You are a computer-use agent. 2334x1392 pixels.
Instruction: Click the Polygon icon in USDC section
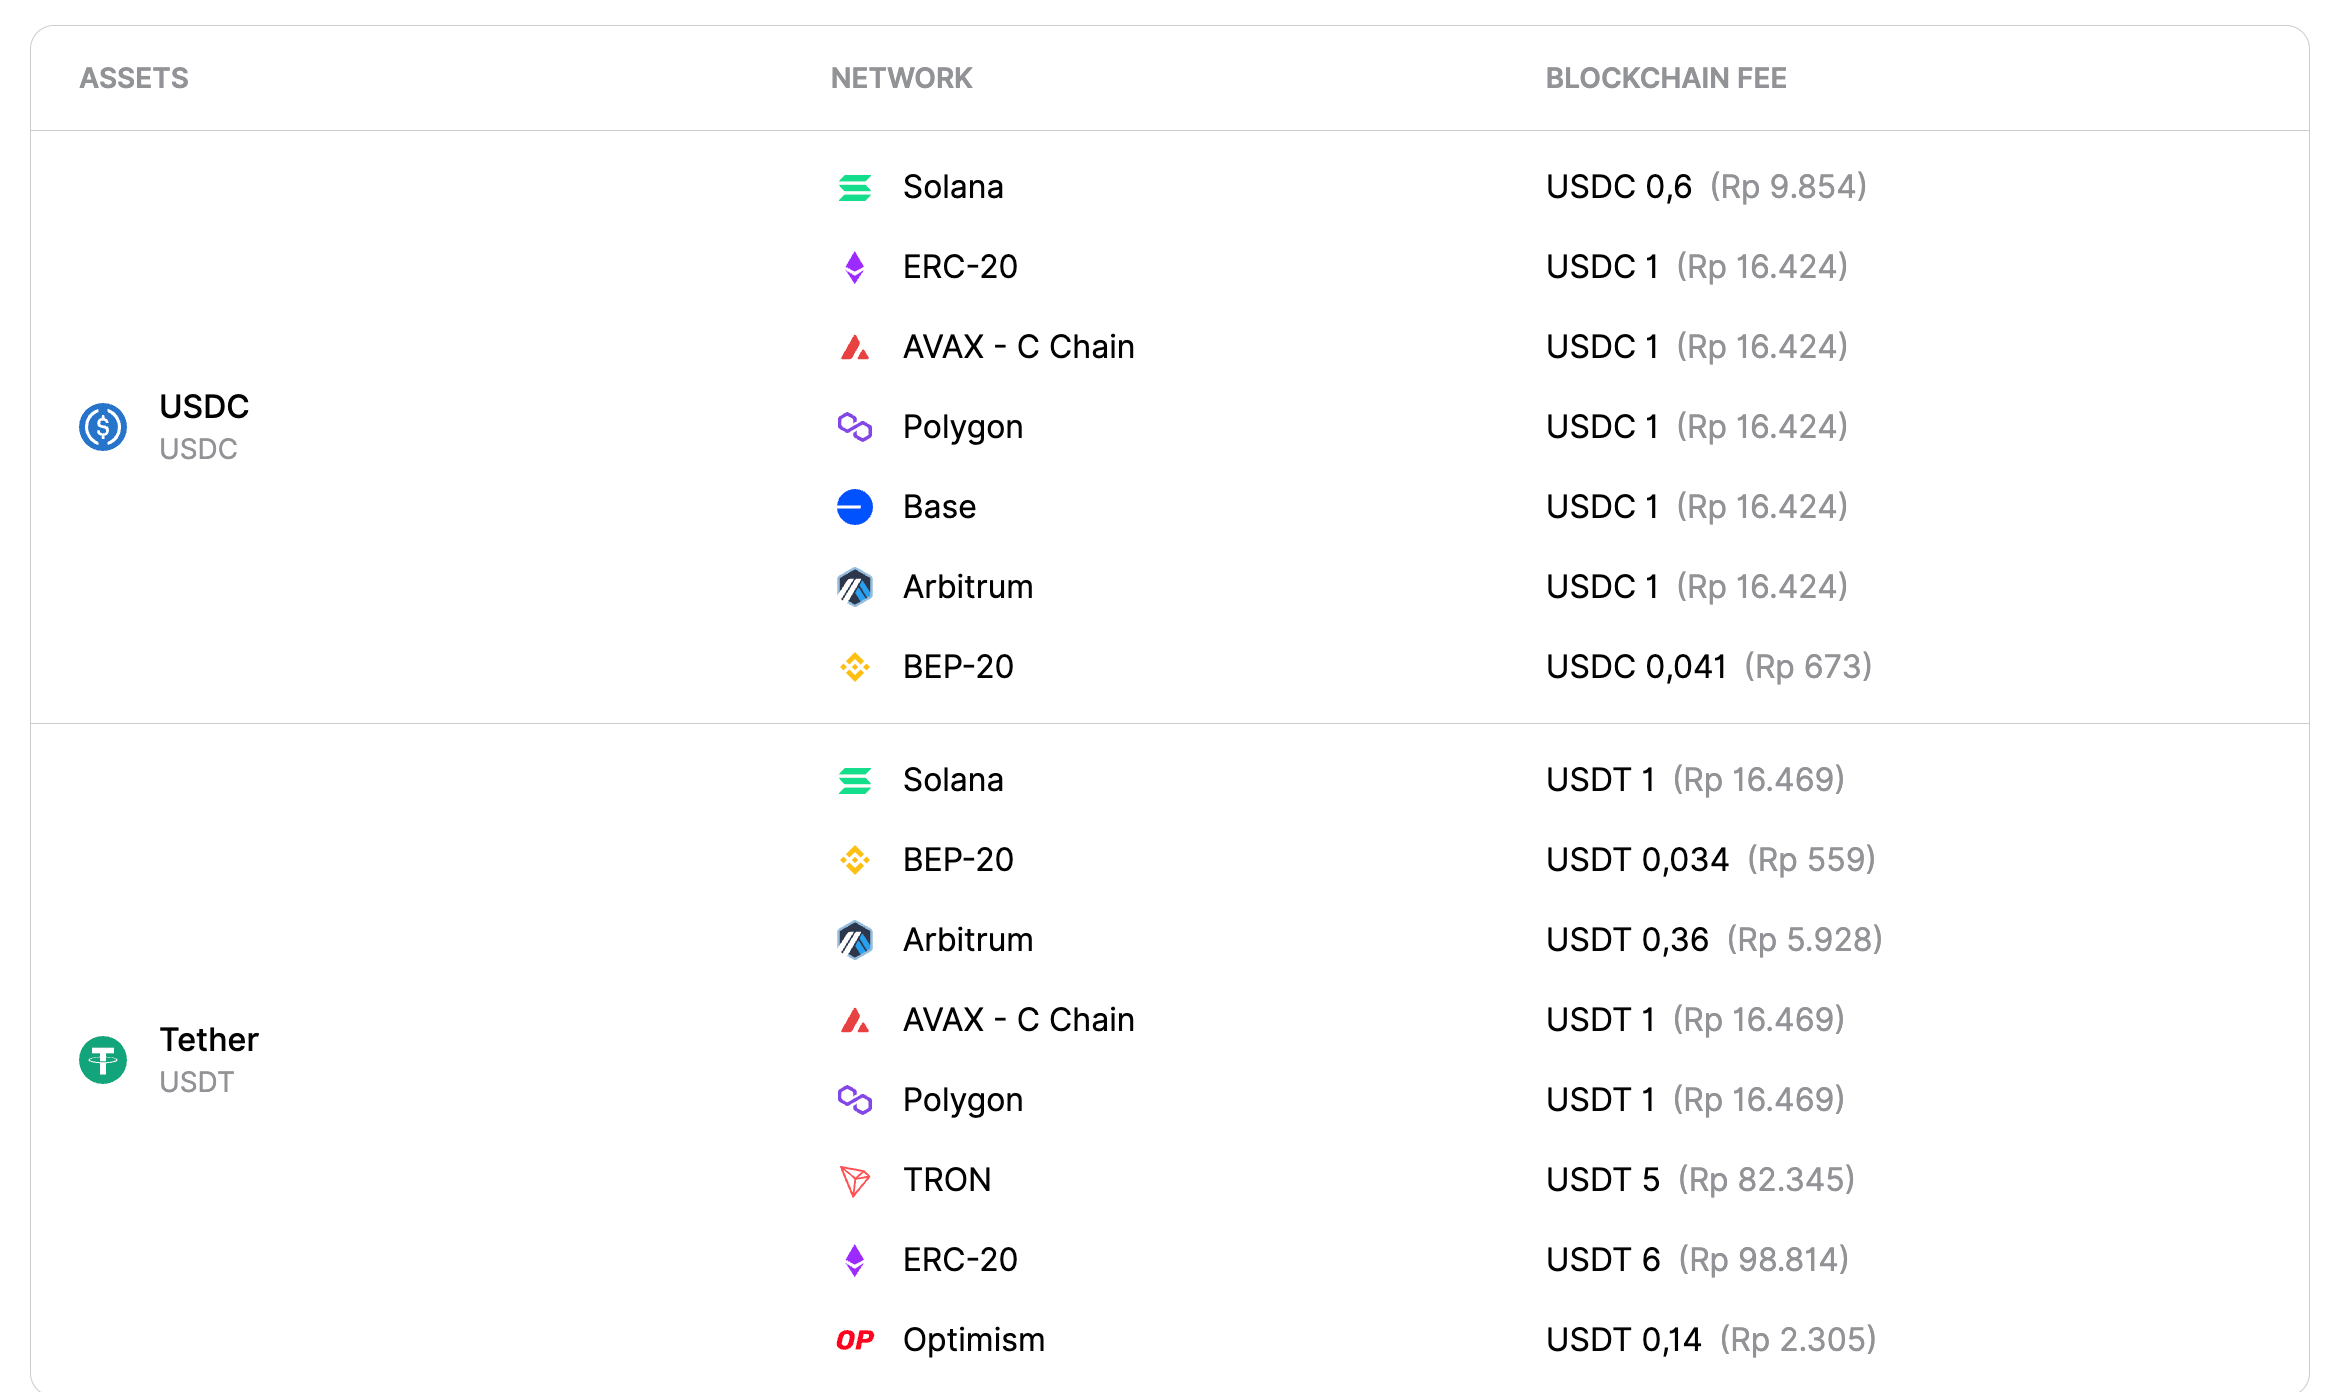(x=855, y=427)
